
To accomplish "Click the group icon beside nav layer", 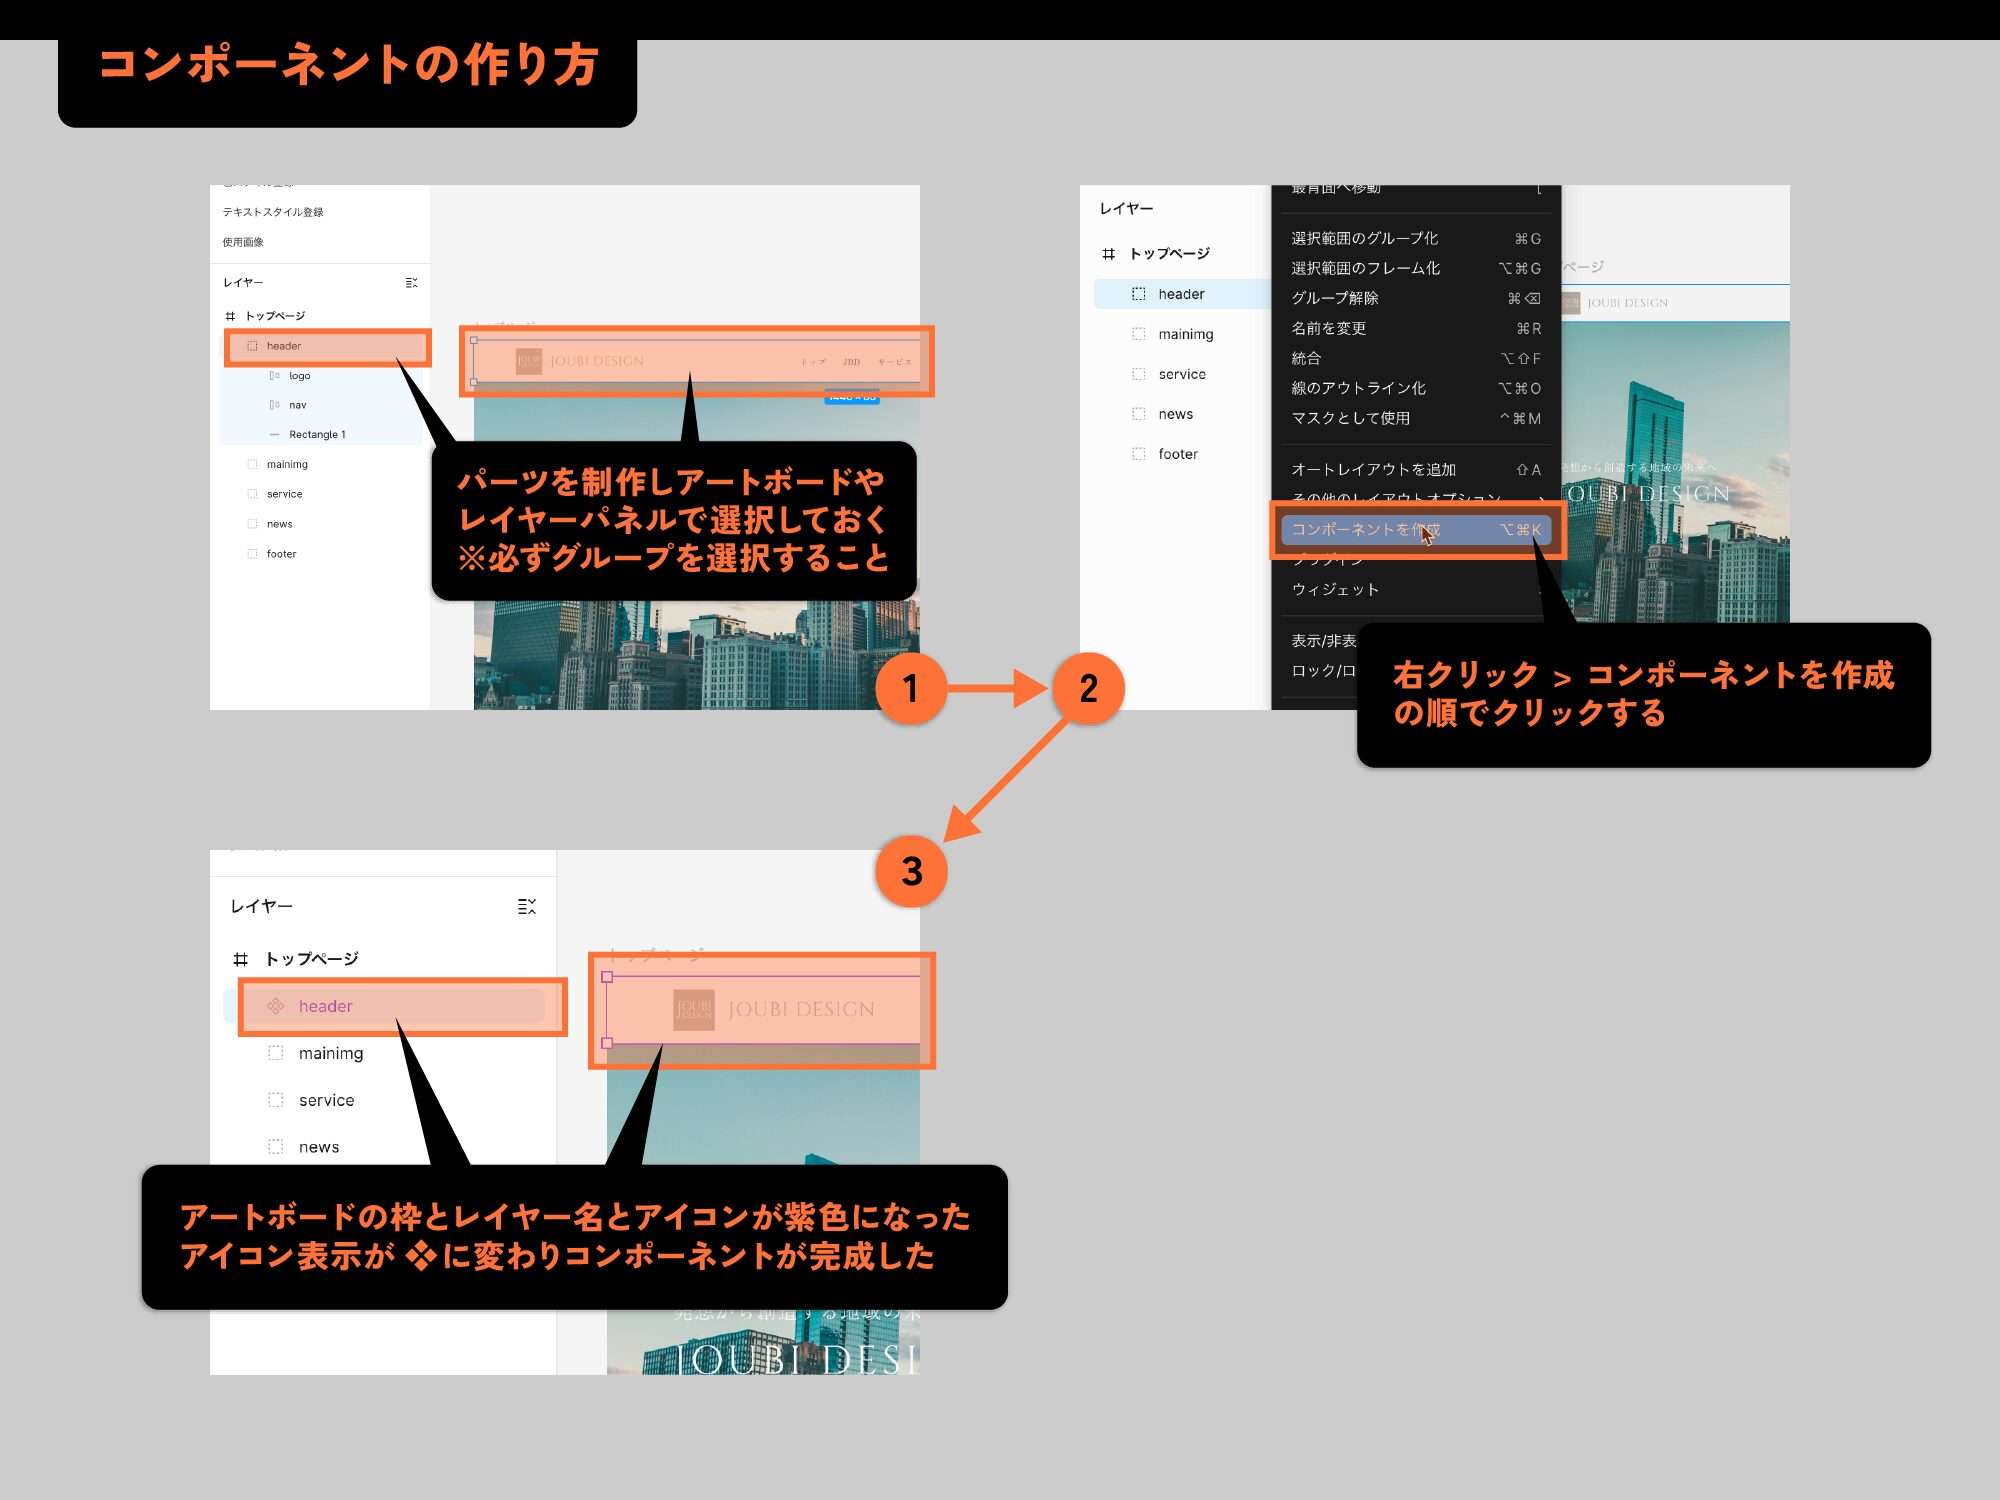I will [275, 405].
